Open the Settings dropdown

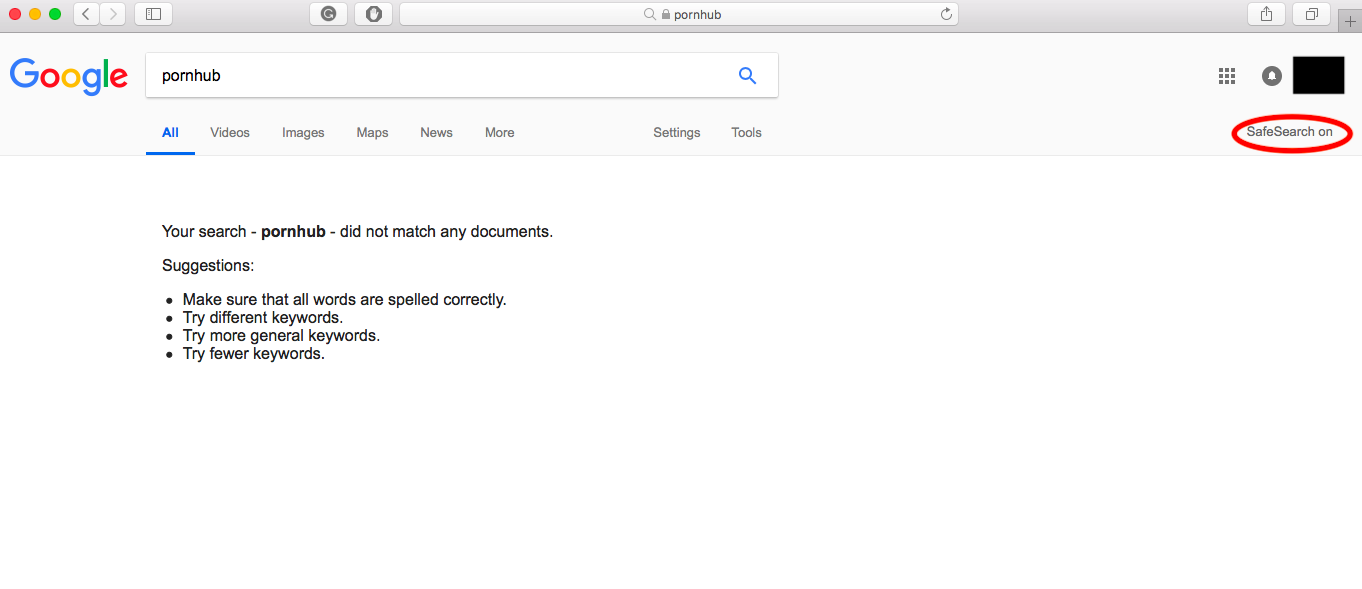[x=676, y=132]
